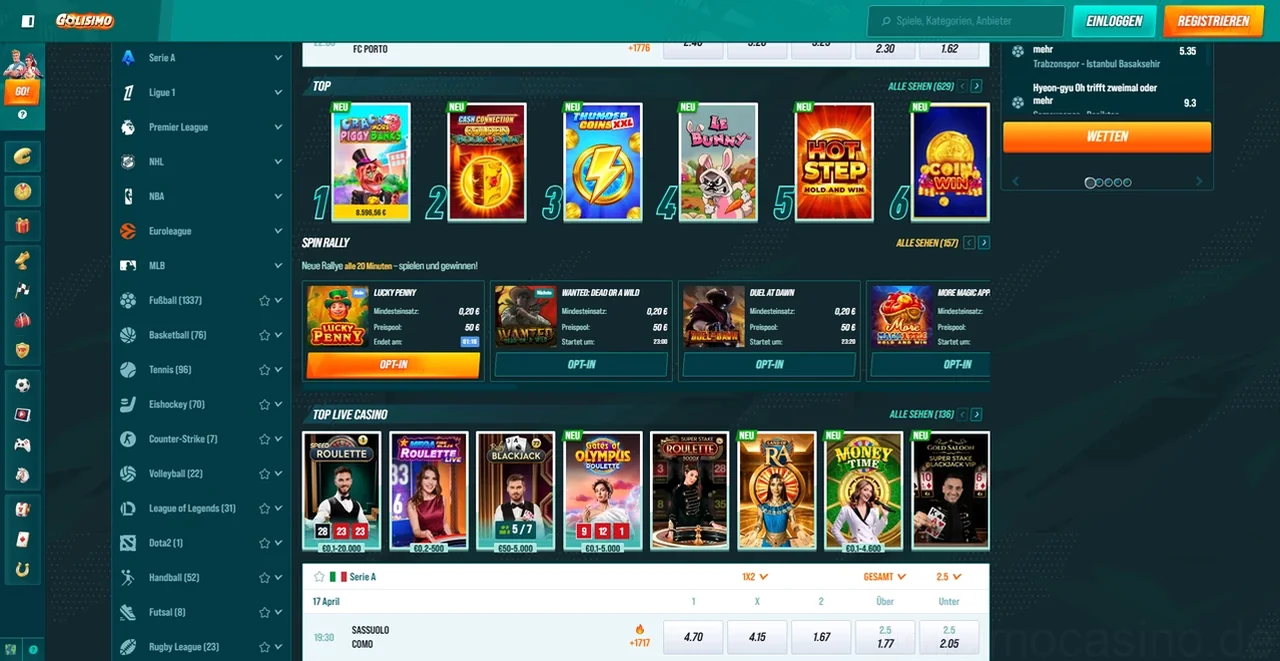Favorite League of Legends with its star
This screenshot has height=661, width=1280.
point(265,508)
